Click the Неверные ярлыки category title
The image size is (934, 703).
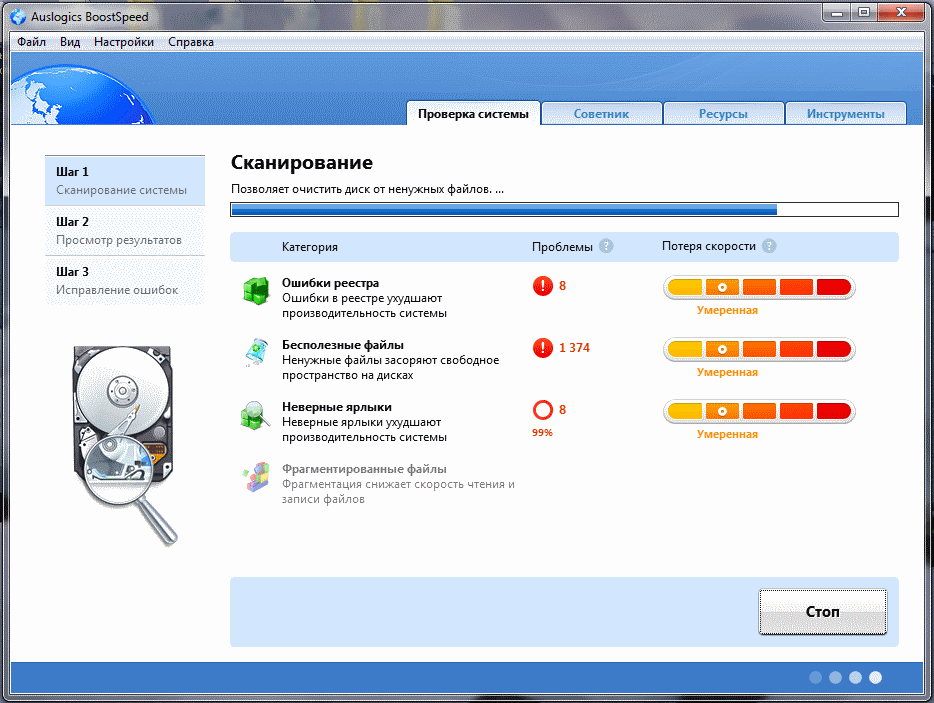337,407
